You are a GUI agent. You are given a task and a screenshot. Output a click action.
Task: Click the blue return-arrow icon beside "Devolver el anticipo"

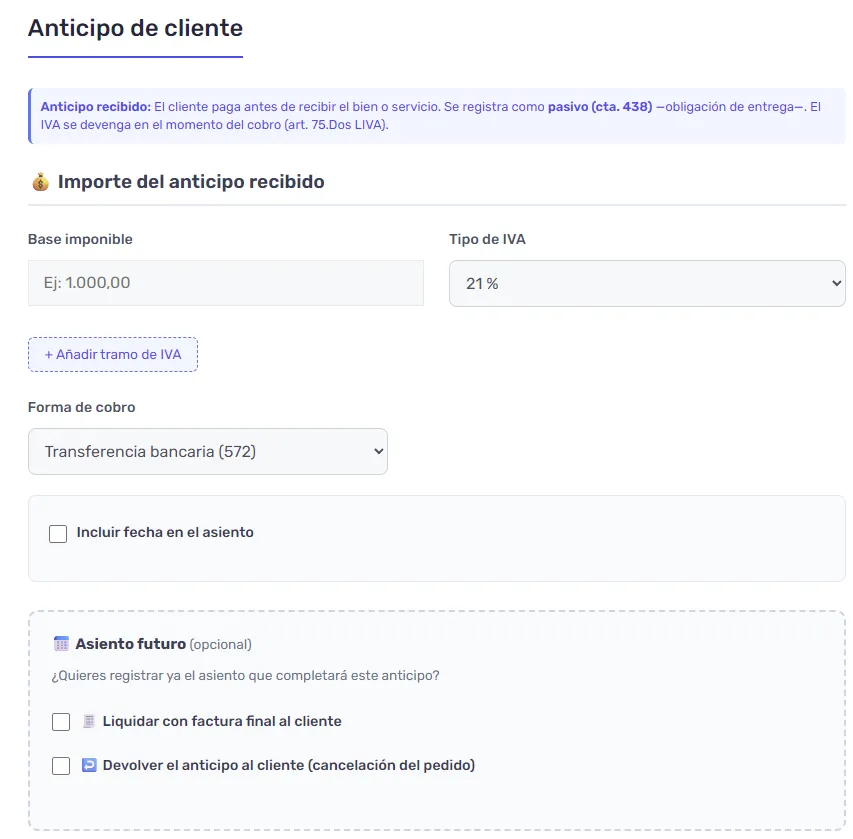tap(91, 766)
